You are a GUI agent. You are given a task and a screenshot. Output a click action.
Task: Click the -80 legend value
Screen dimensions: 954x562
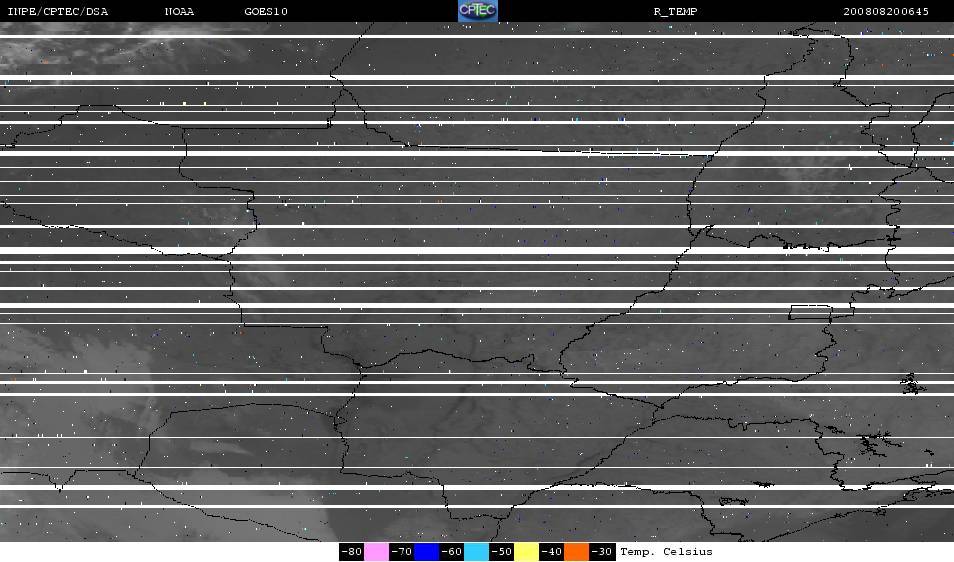pyautogui.click(x=352, y=552)
